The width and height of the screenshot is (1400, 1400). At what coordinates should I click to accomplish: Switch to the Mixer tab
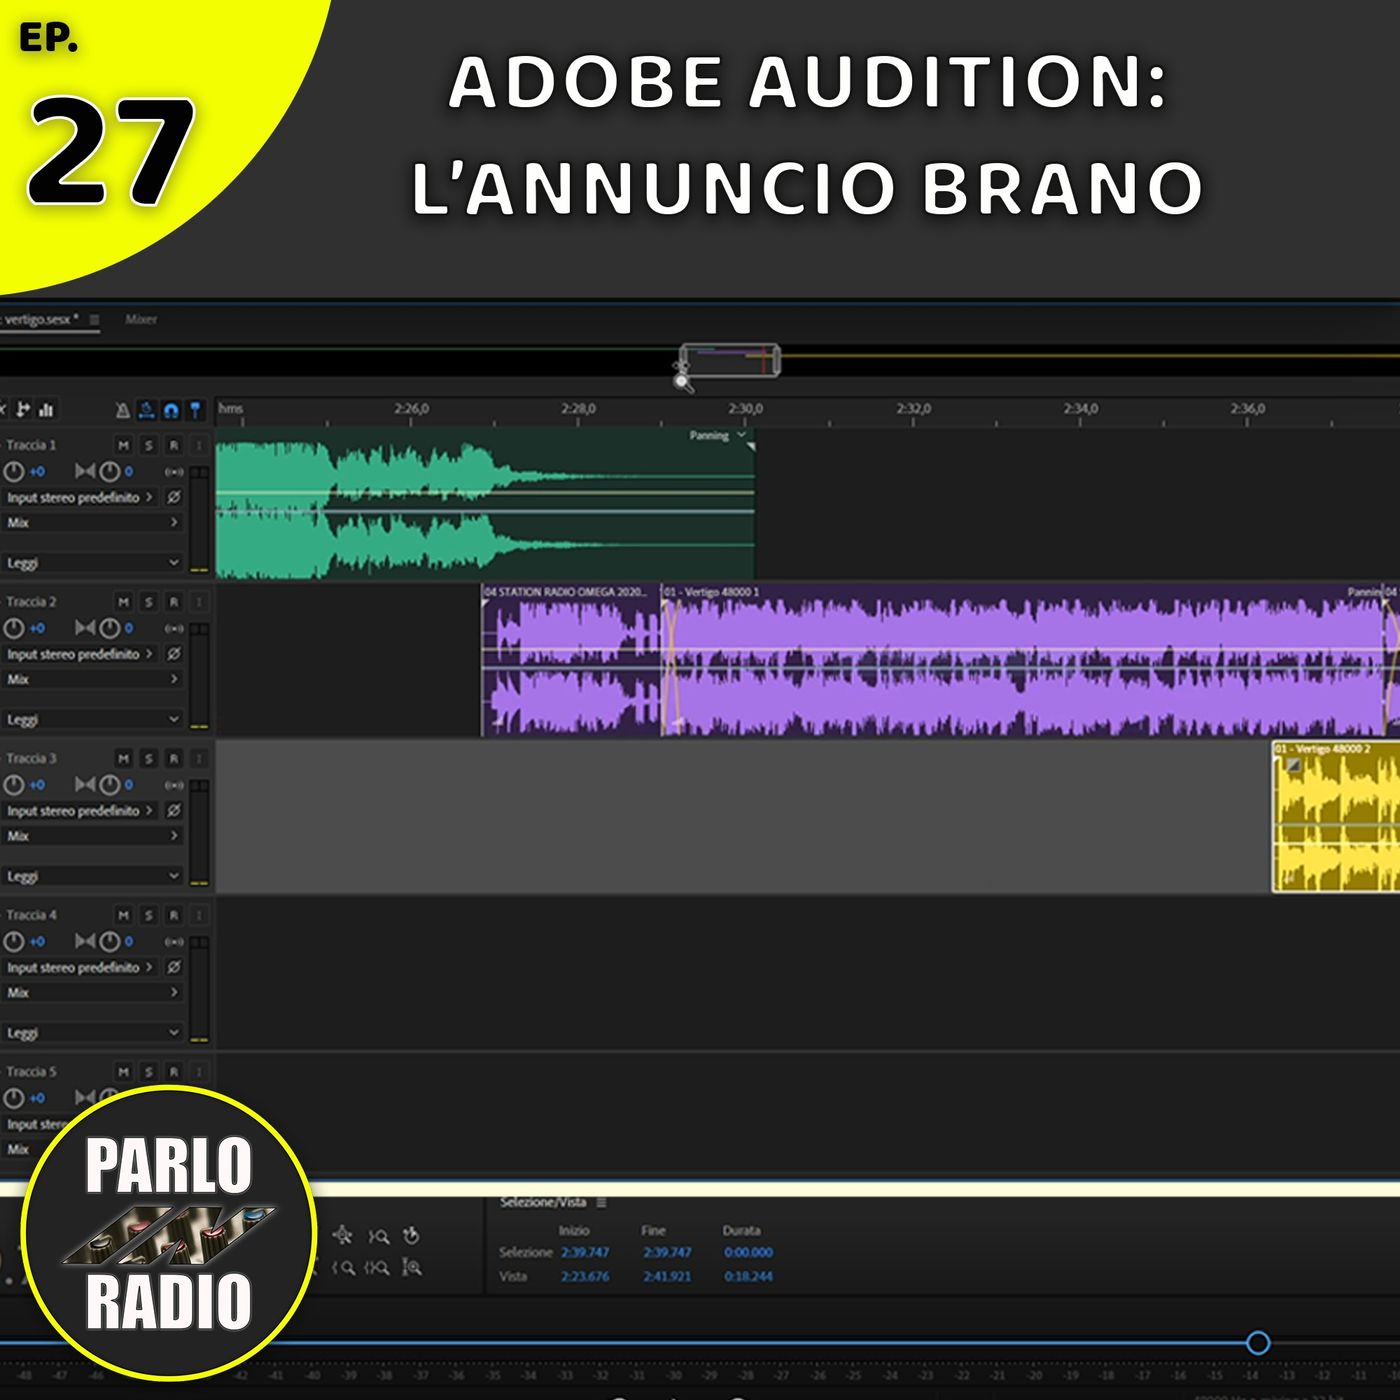click(141, 320)
